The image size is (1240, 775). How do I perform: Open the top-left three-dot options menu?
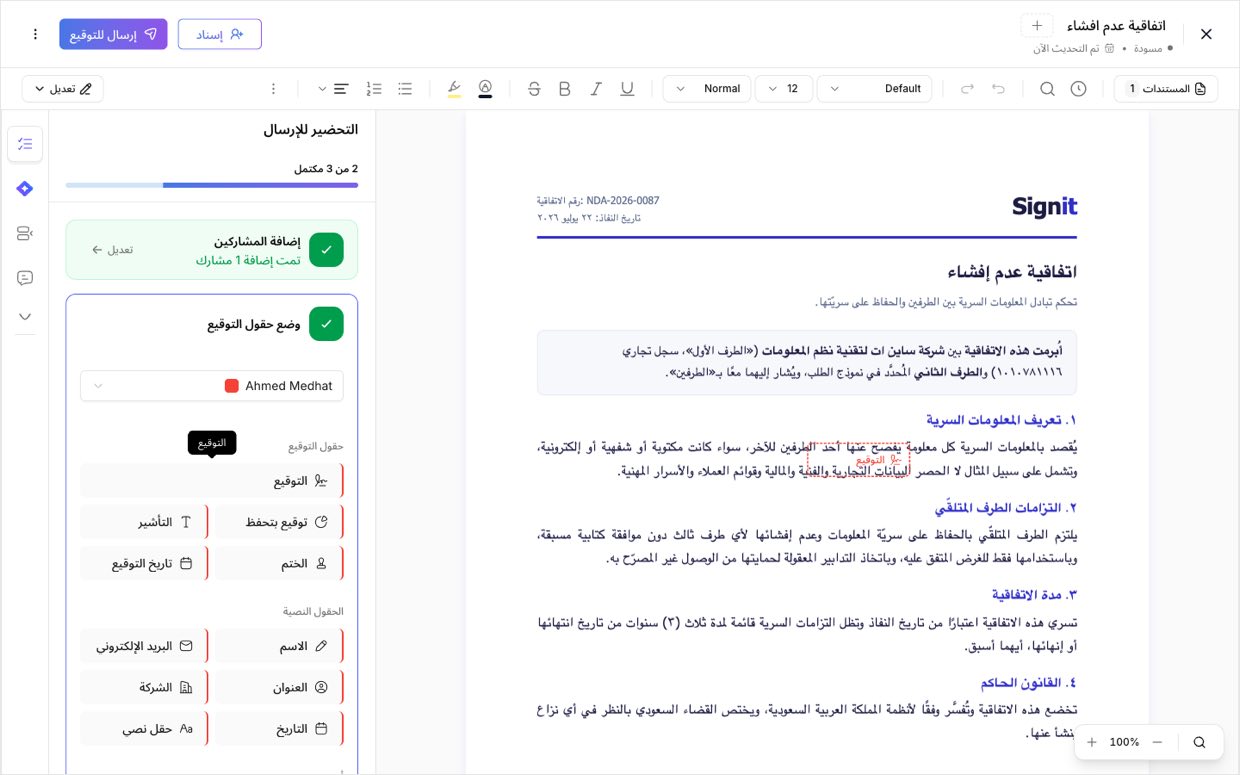click(35, 34)
